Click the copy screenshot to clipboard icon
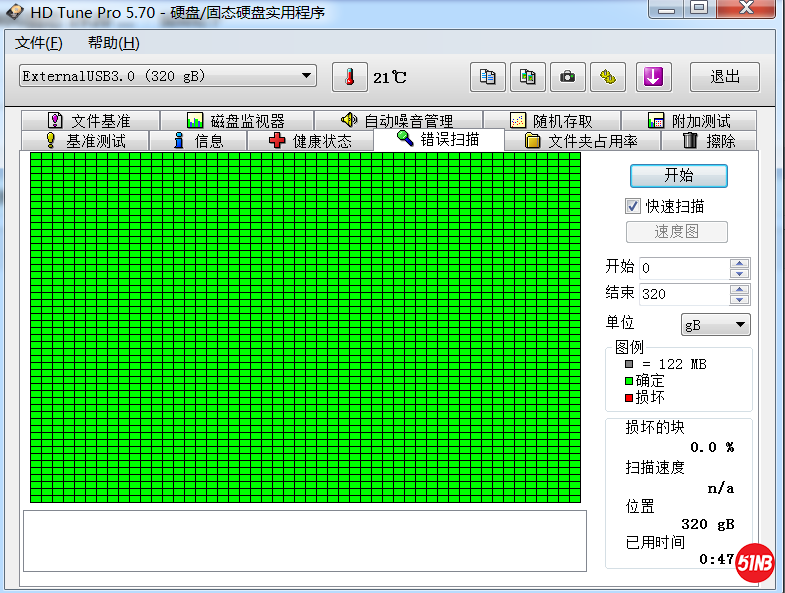The image size is (785, 593). tap(528, 77)
